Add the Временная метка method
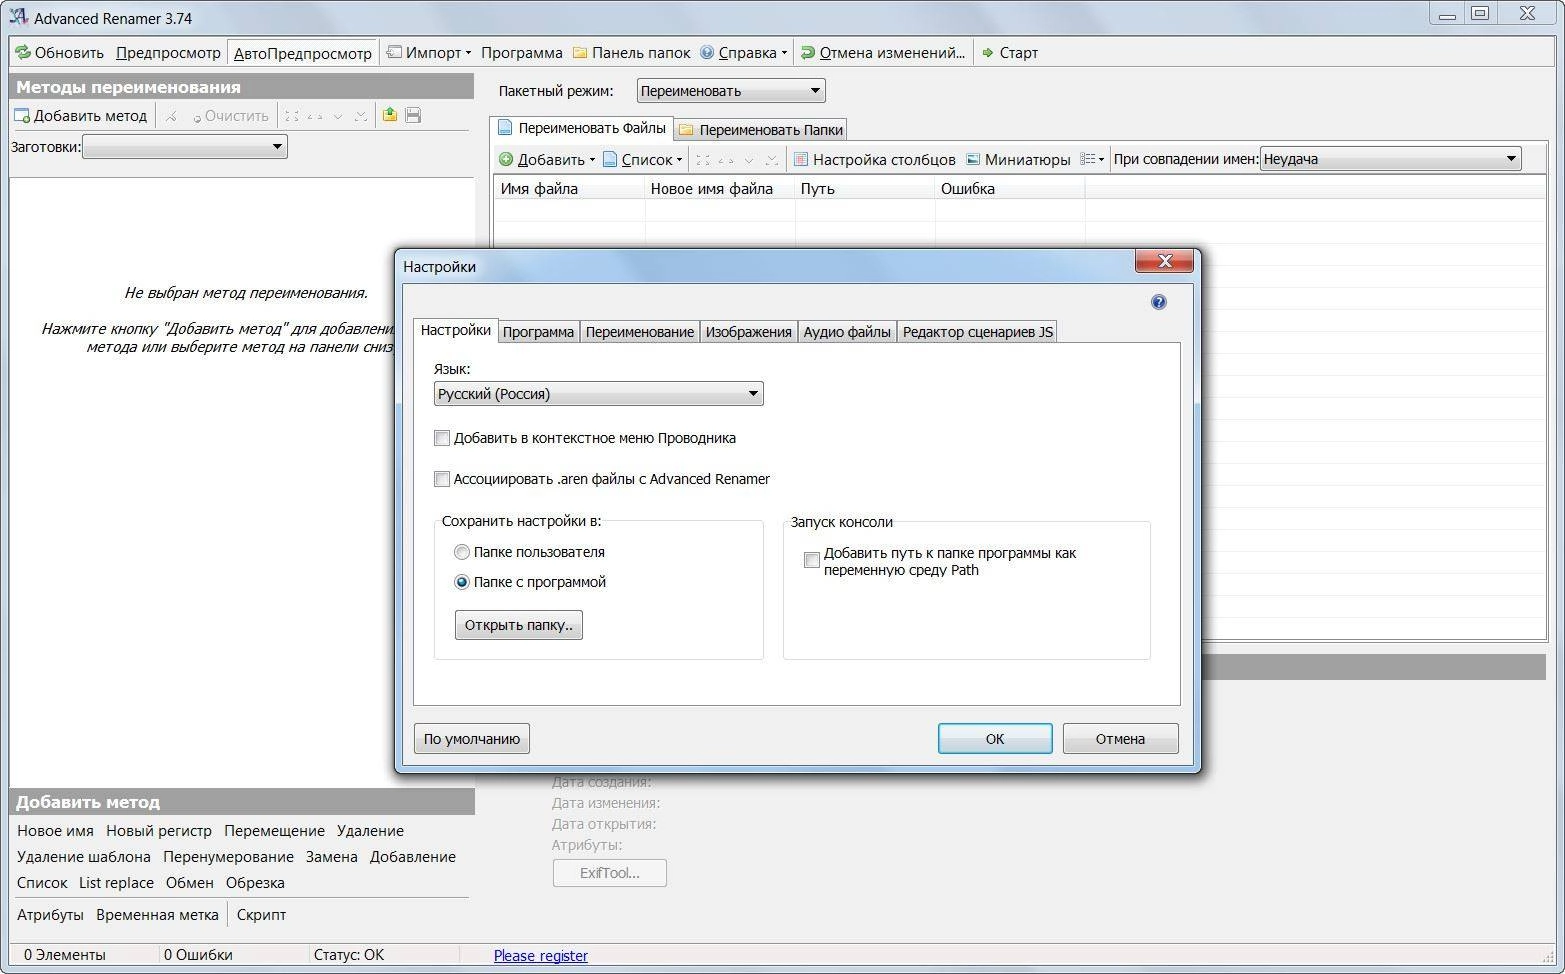 tap(157, 915)
